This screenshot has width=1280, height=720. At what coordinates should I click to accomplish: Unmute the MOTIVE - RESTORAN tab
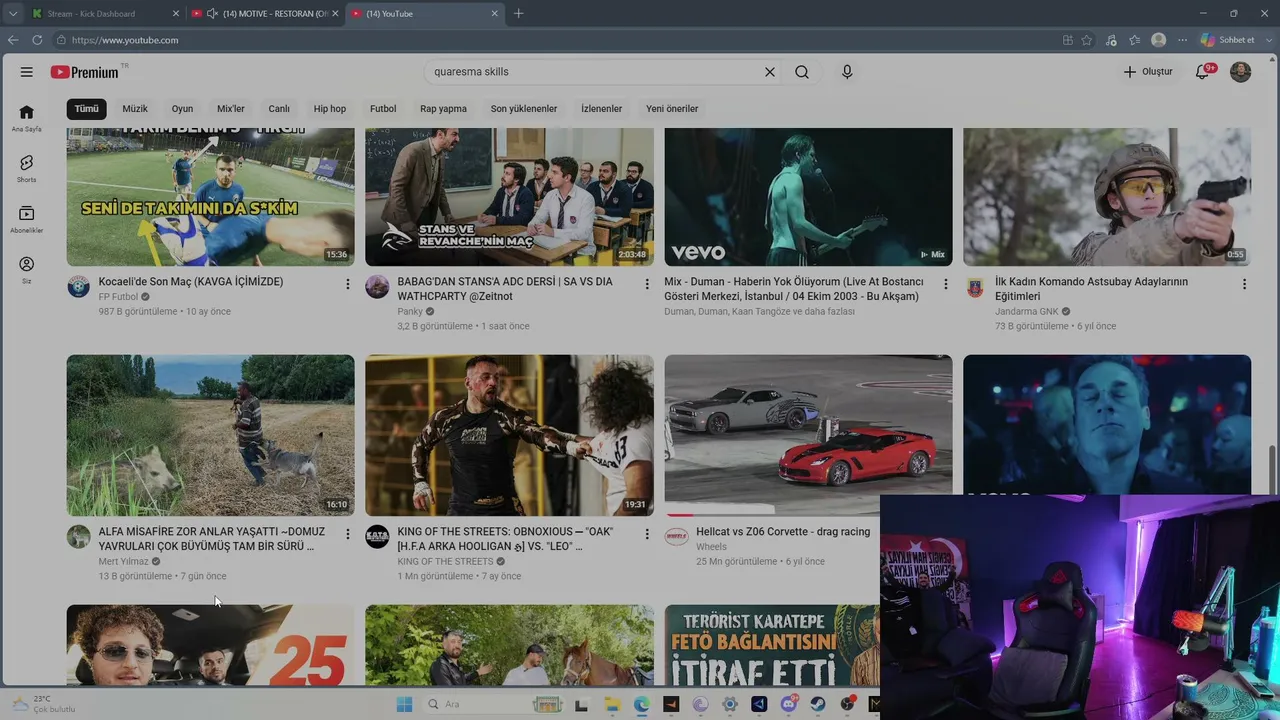pyautogui.click(x=211, y=14)
